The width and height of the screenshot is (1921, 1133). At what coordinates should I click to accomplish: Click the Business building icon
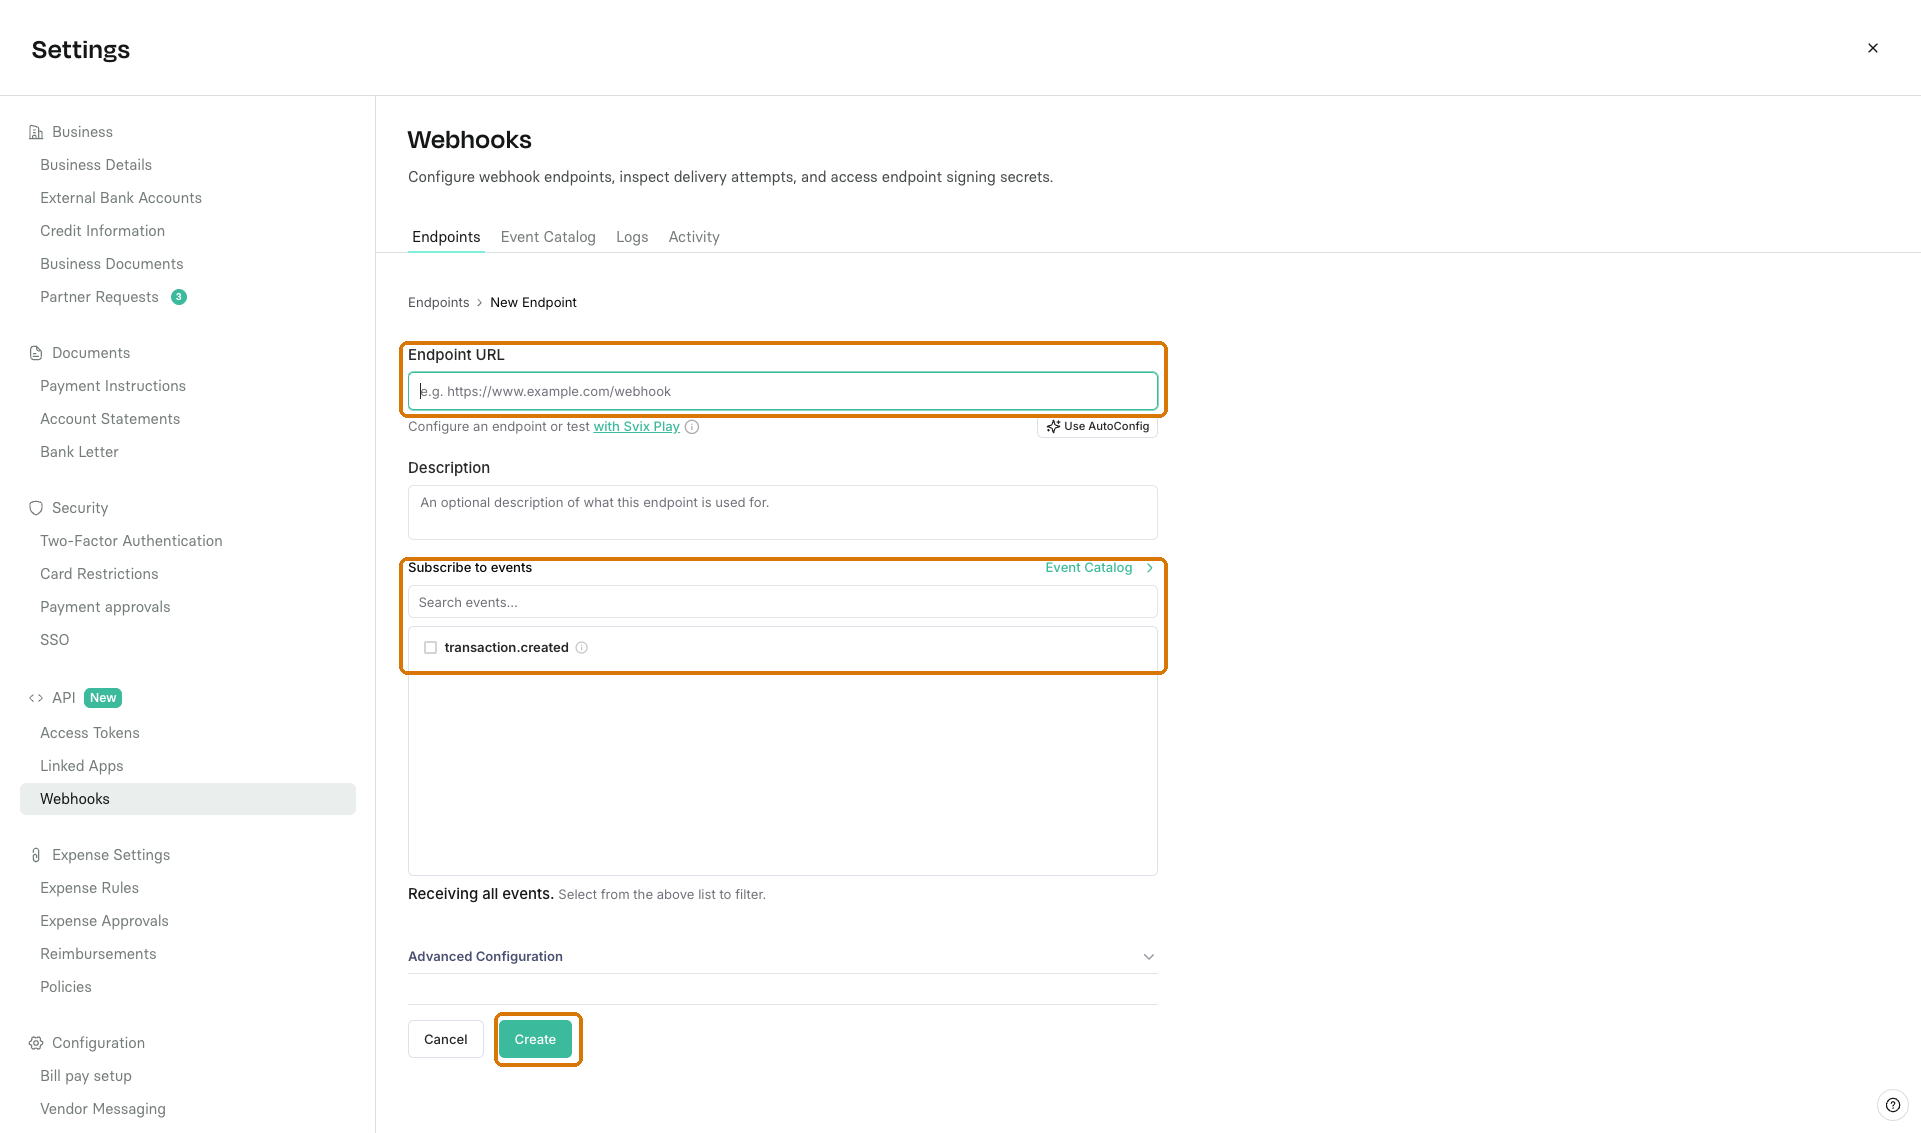click(x=36, y=132)
